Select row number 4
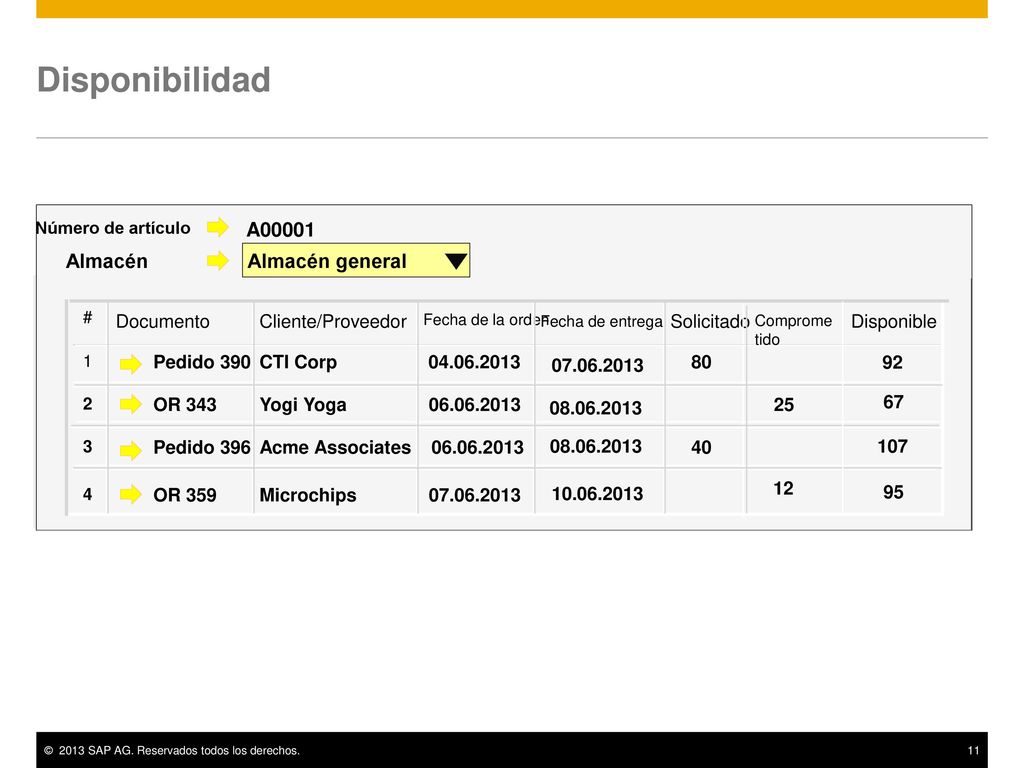The image size is (1024, 768). (88, 494)
